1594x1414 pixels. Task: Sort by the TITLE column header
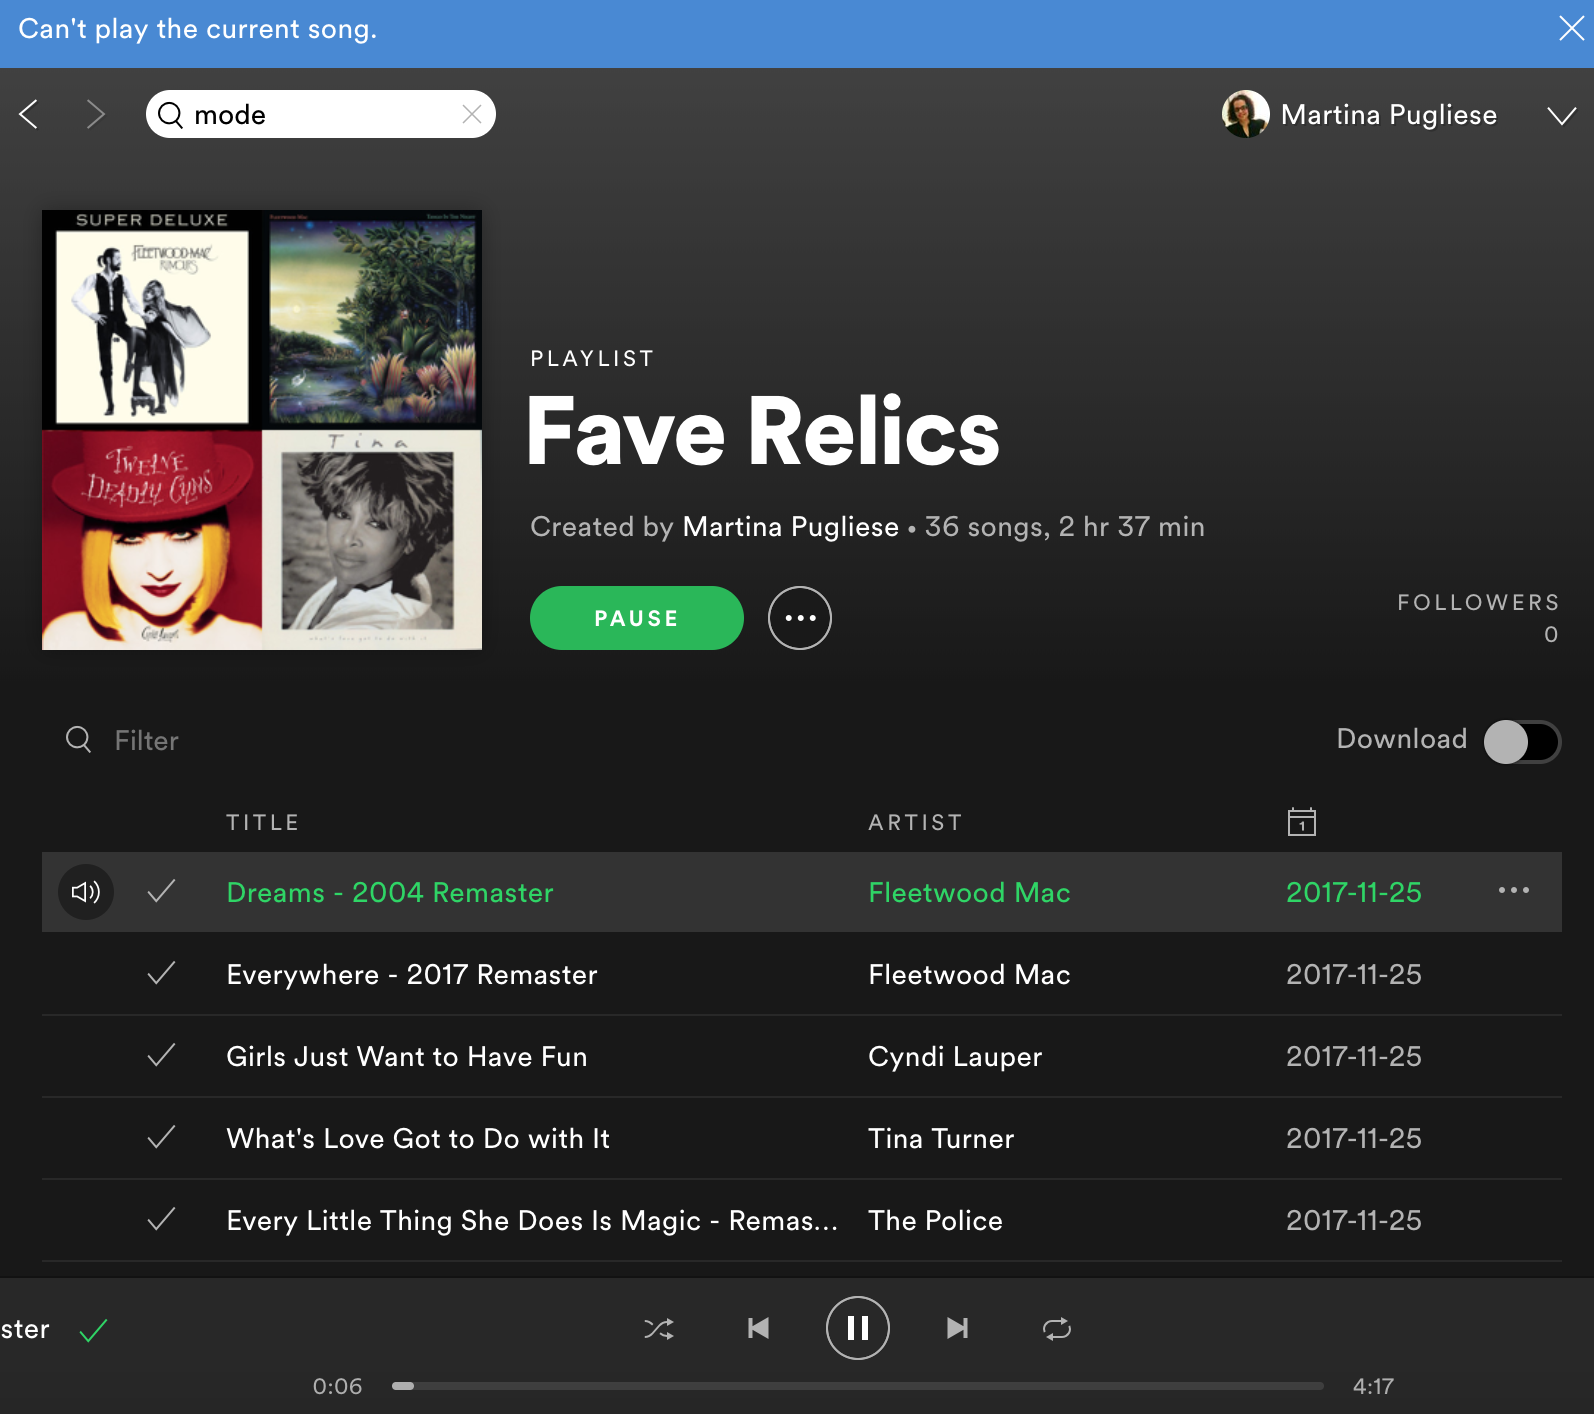(263, 822)
